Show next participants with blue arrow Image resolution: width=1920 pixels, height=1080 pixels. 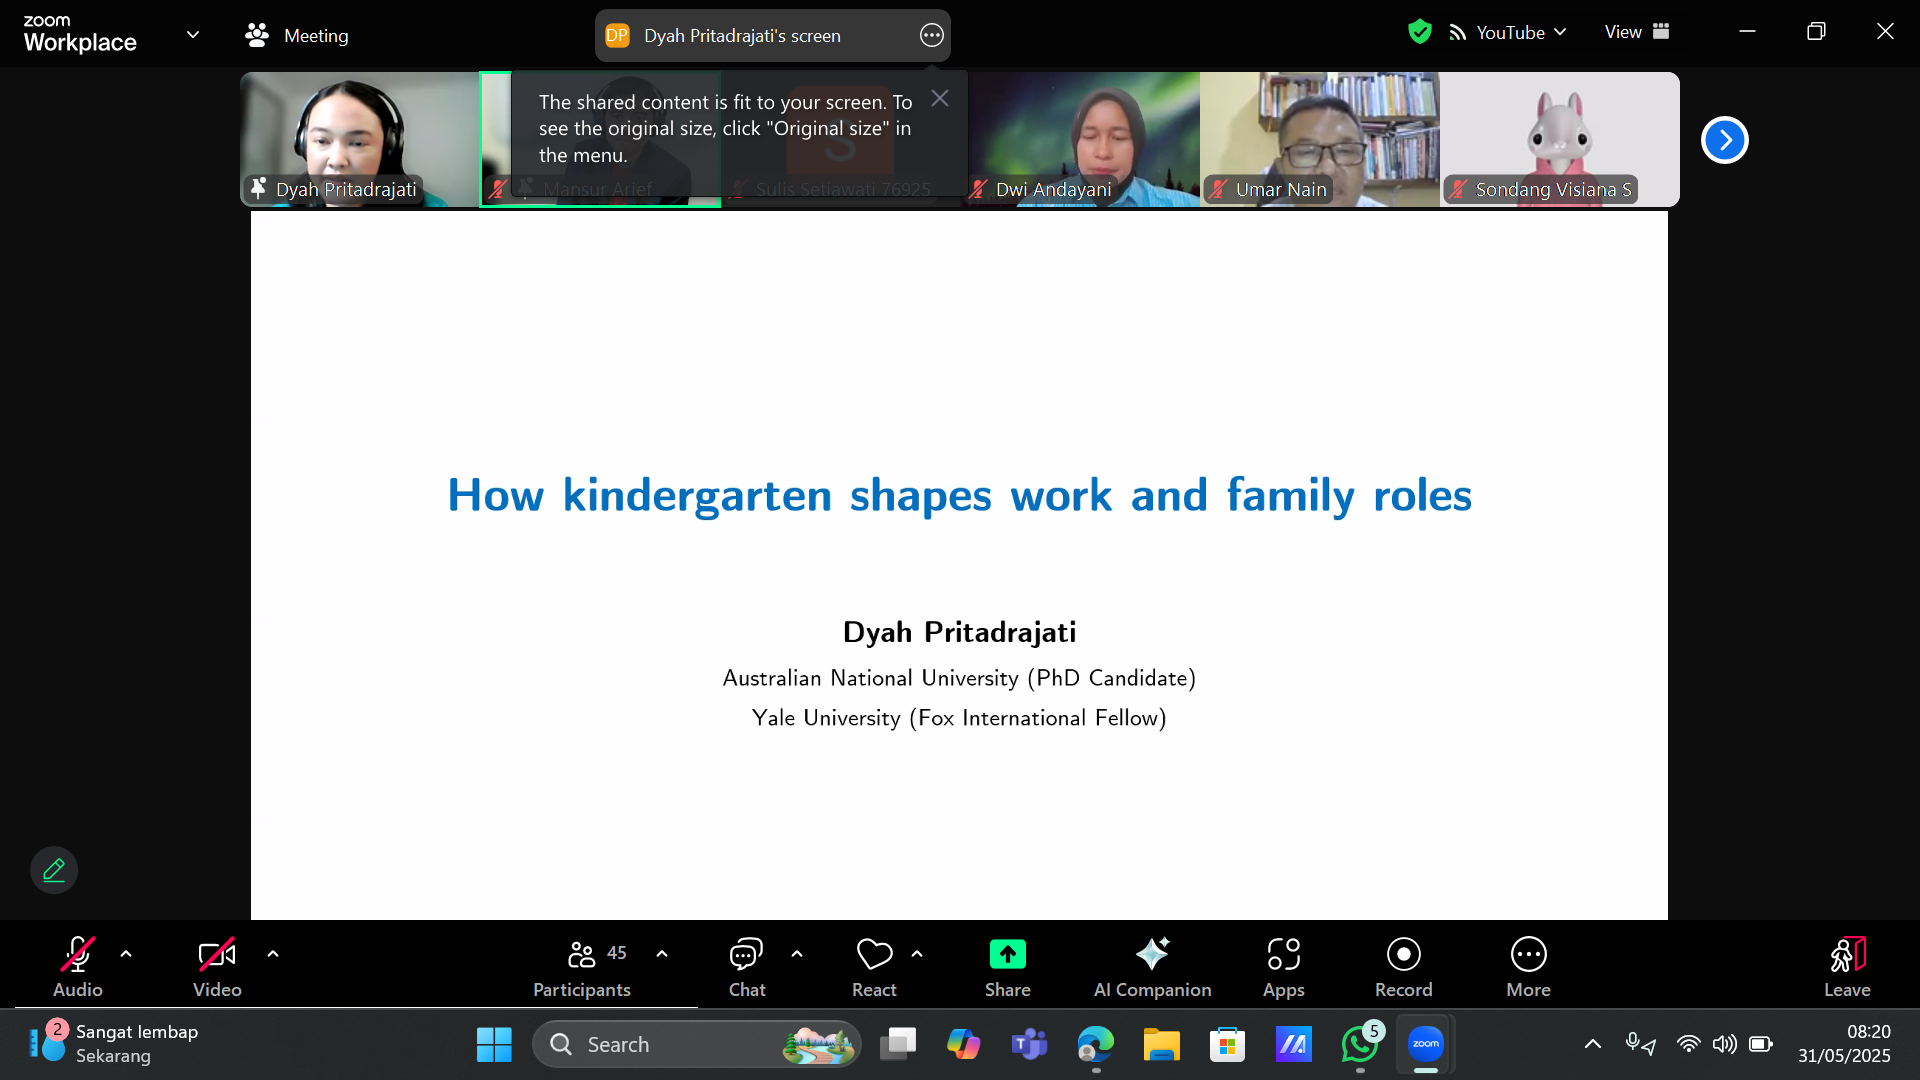point(1724,140)
